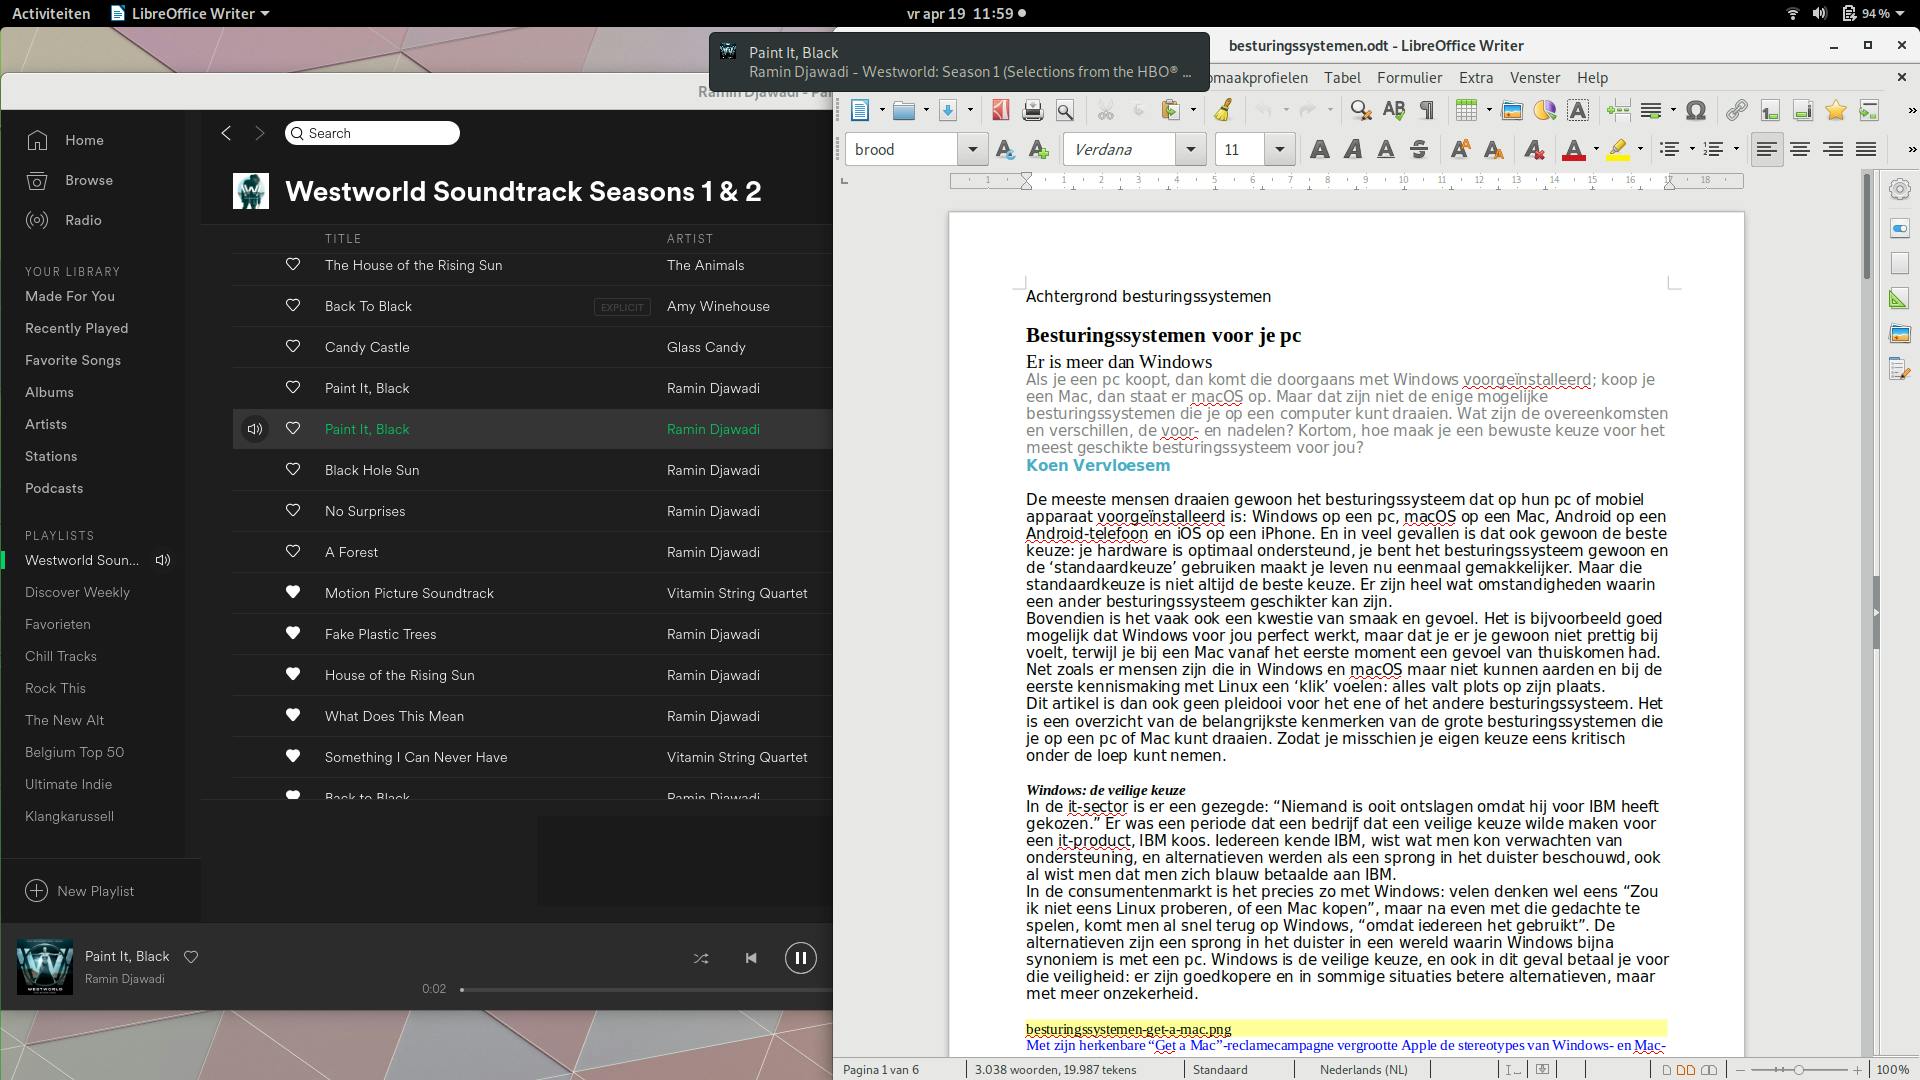Click the Clone Formatting brush icon
This screenshot has width=1920, height=1080.
1223,111
